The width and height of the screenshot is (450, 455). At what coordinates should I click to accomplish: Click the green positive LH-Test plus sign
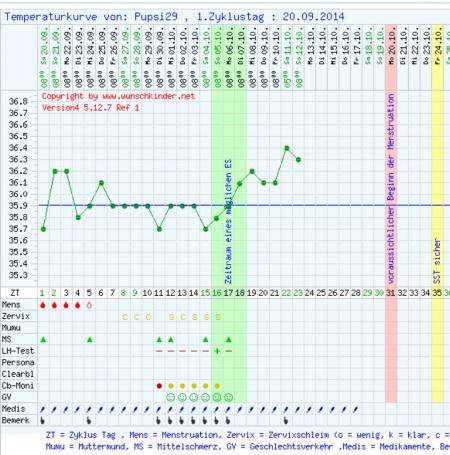pyautogui.click(x=217, y=351)
